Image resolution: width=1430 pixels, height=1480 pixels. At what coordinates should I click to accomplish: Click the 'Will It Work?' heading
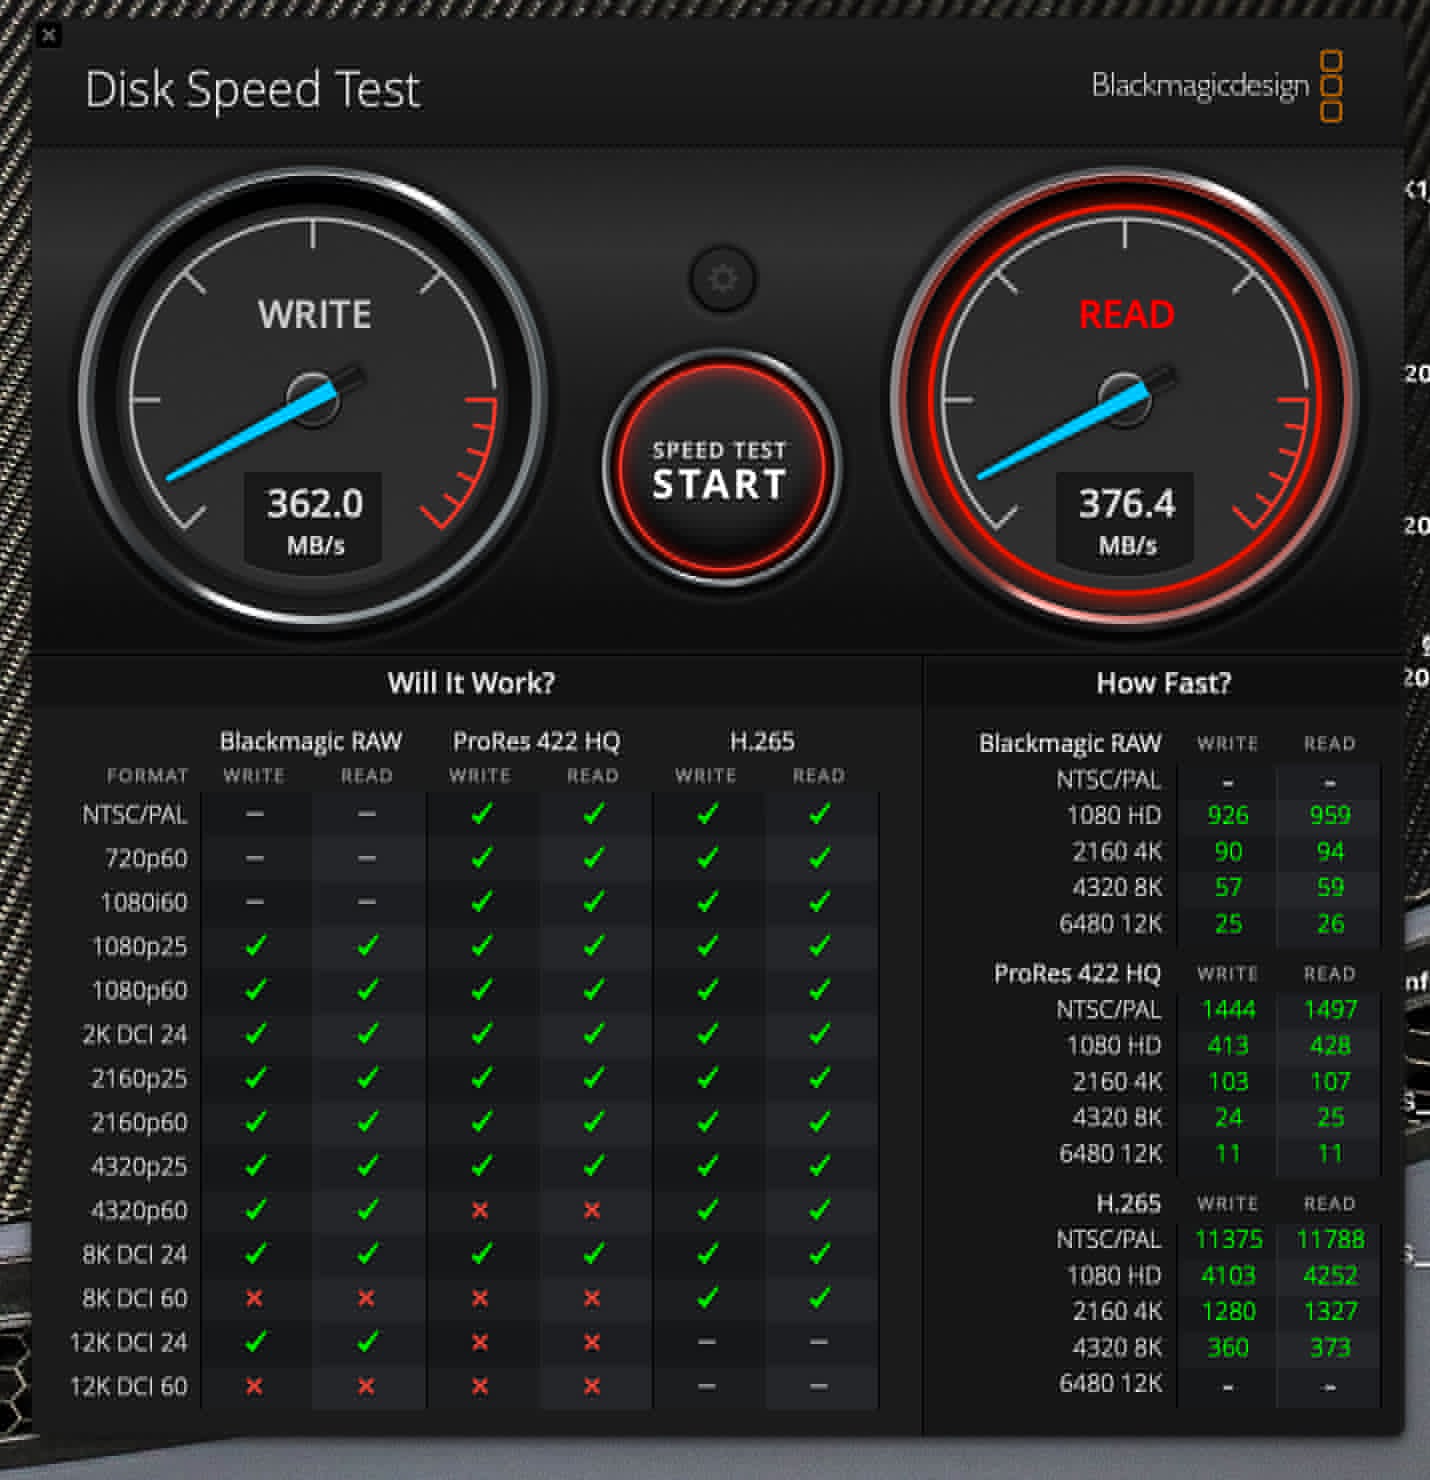pos(471,683)
